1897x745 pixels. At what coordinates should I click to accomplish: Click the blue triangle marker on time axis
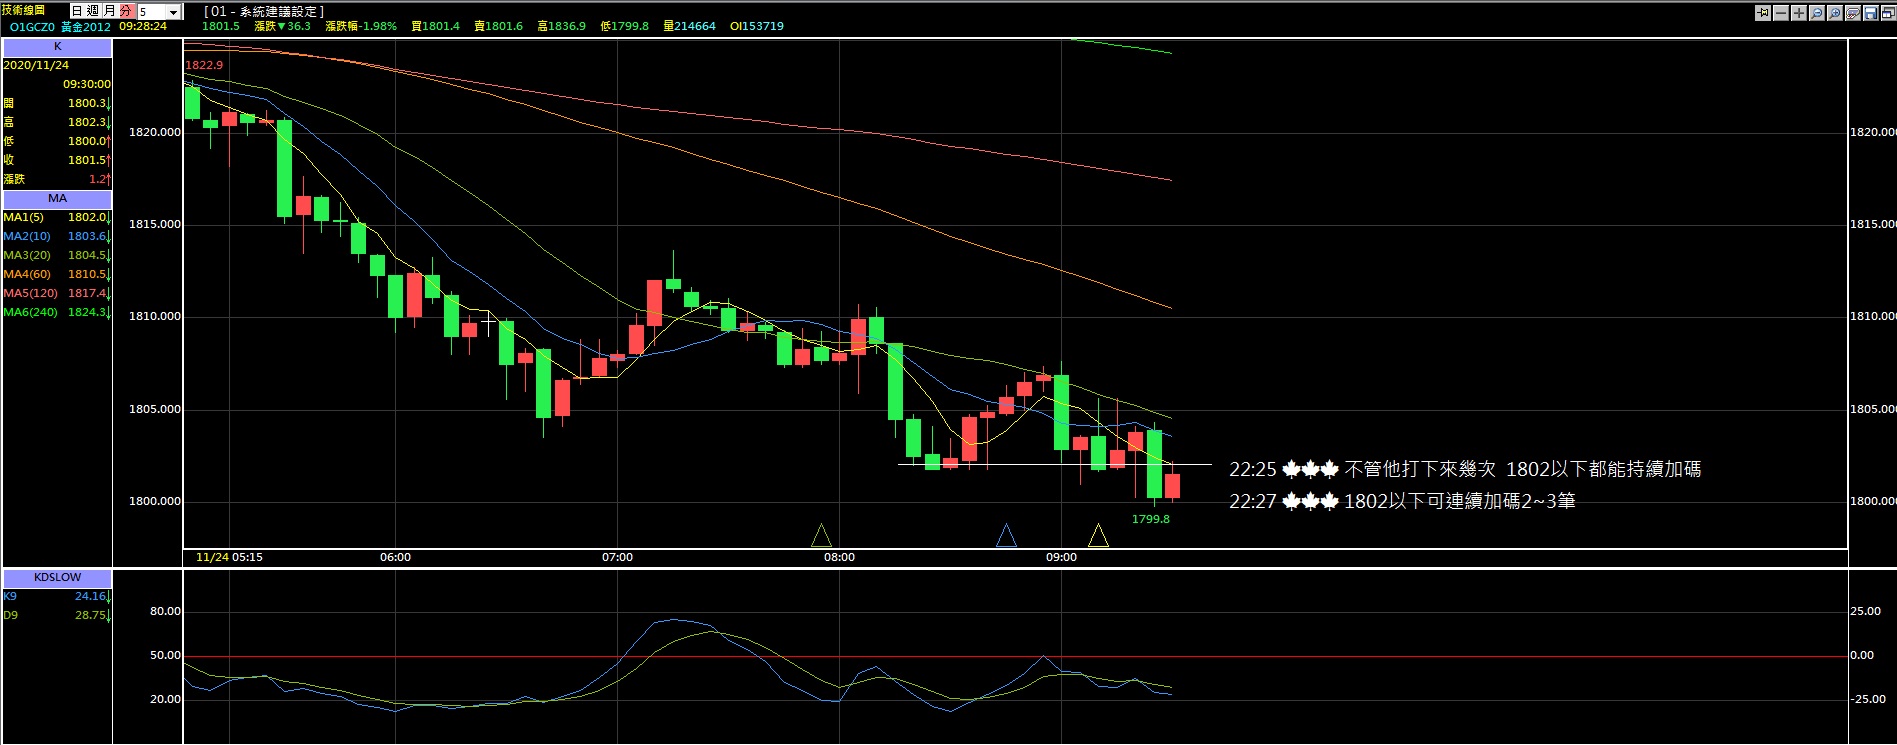point(1006,536)
